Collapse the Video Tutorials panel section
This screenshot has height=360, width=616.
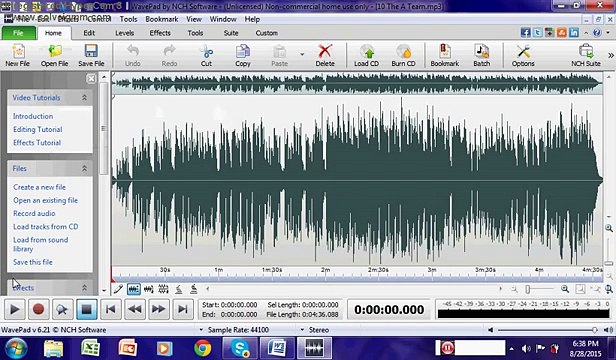pos(84,97)
